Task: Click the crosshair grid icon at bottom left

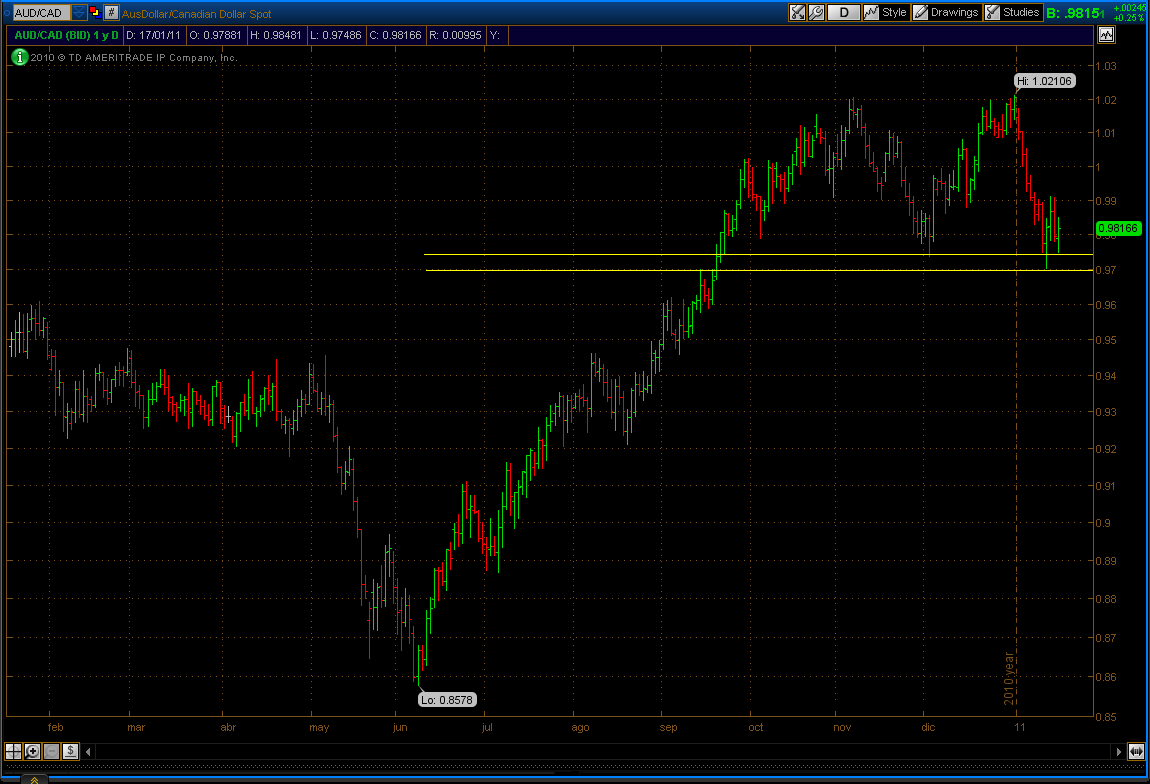Action: [13, 751]
